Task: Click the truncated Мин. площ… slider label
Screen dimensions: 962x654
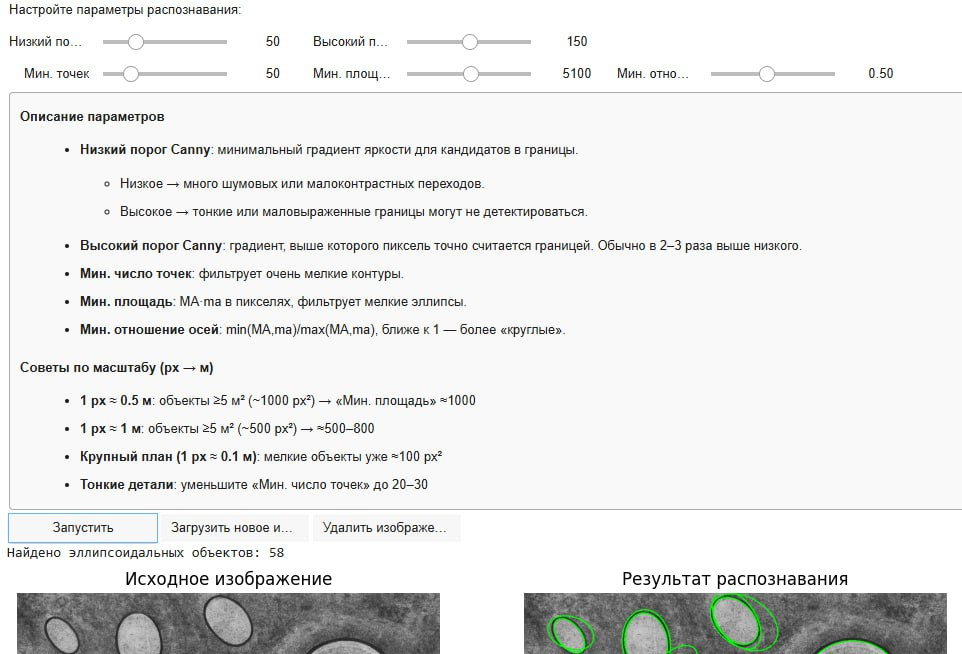Action: click(x=352, y=73)
